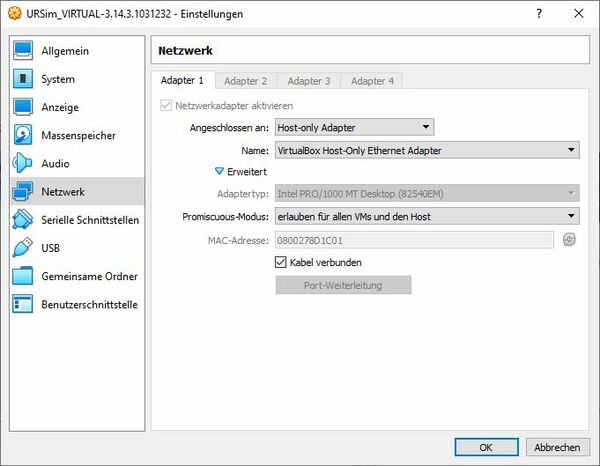Switch to the Adapter 4 tab
This screenshot has width=600, height=466.
pos(372,81)
